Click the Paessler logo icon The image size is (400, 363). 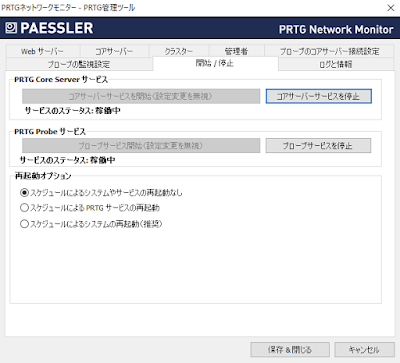coord(11,28)
